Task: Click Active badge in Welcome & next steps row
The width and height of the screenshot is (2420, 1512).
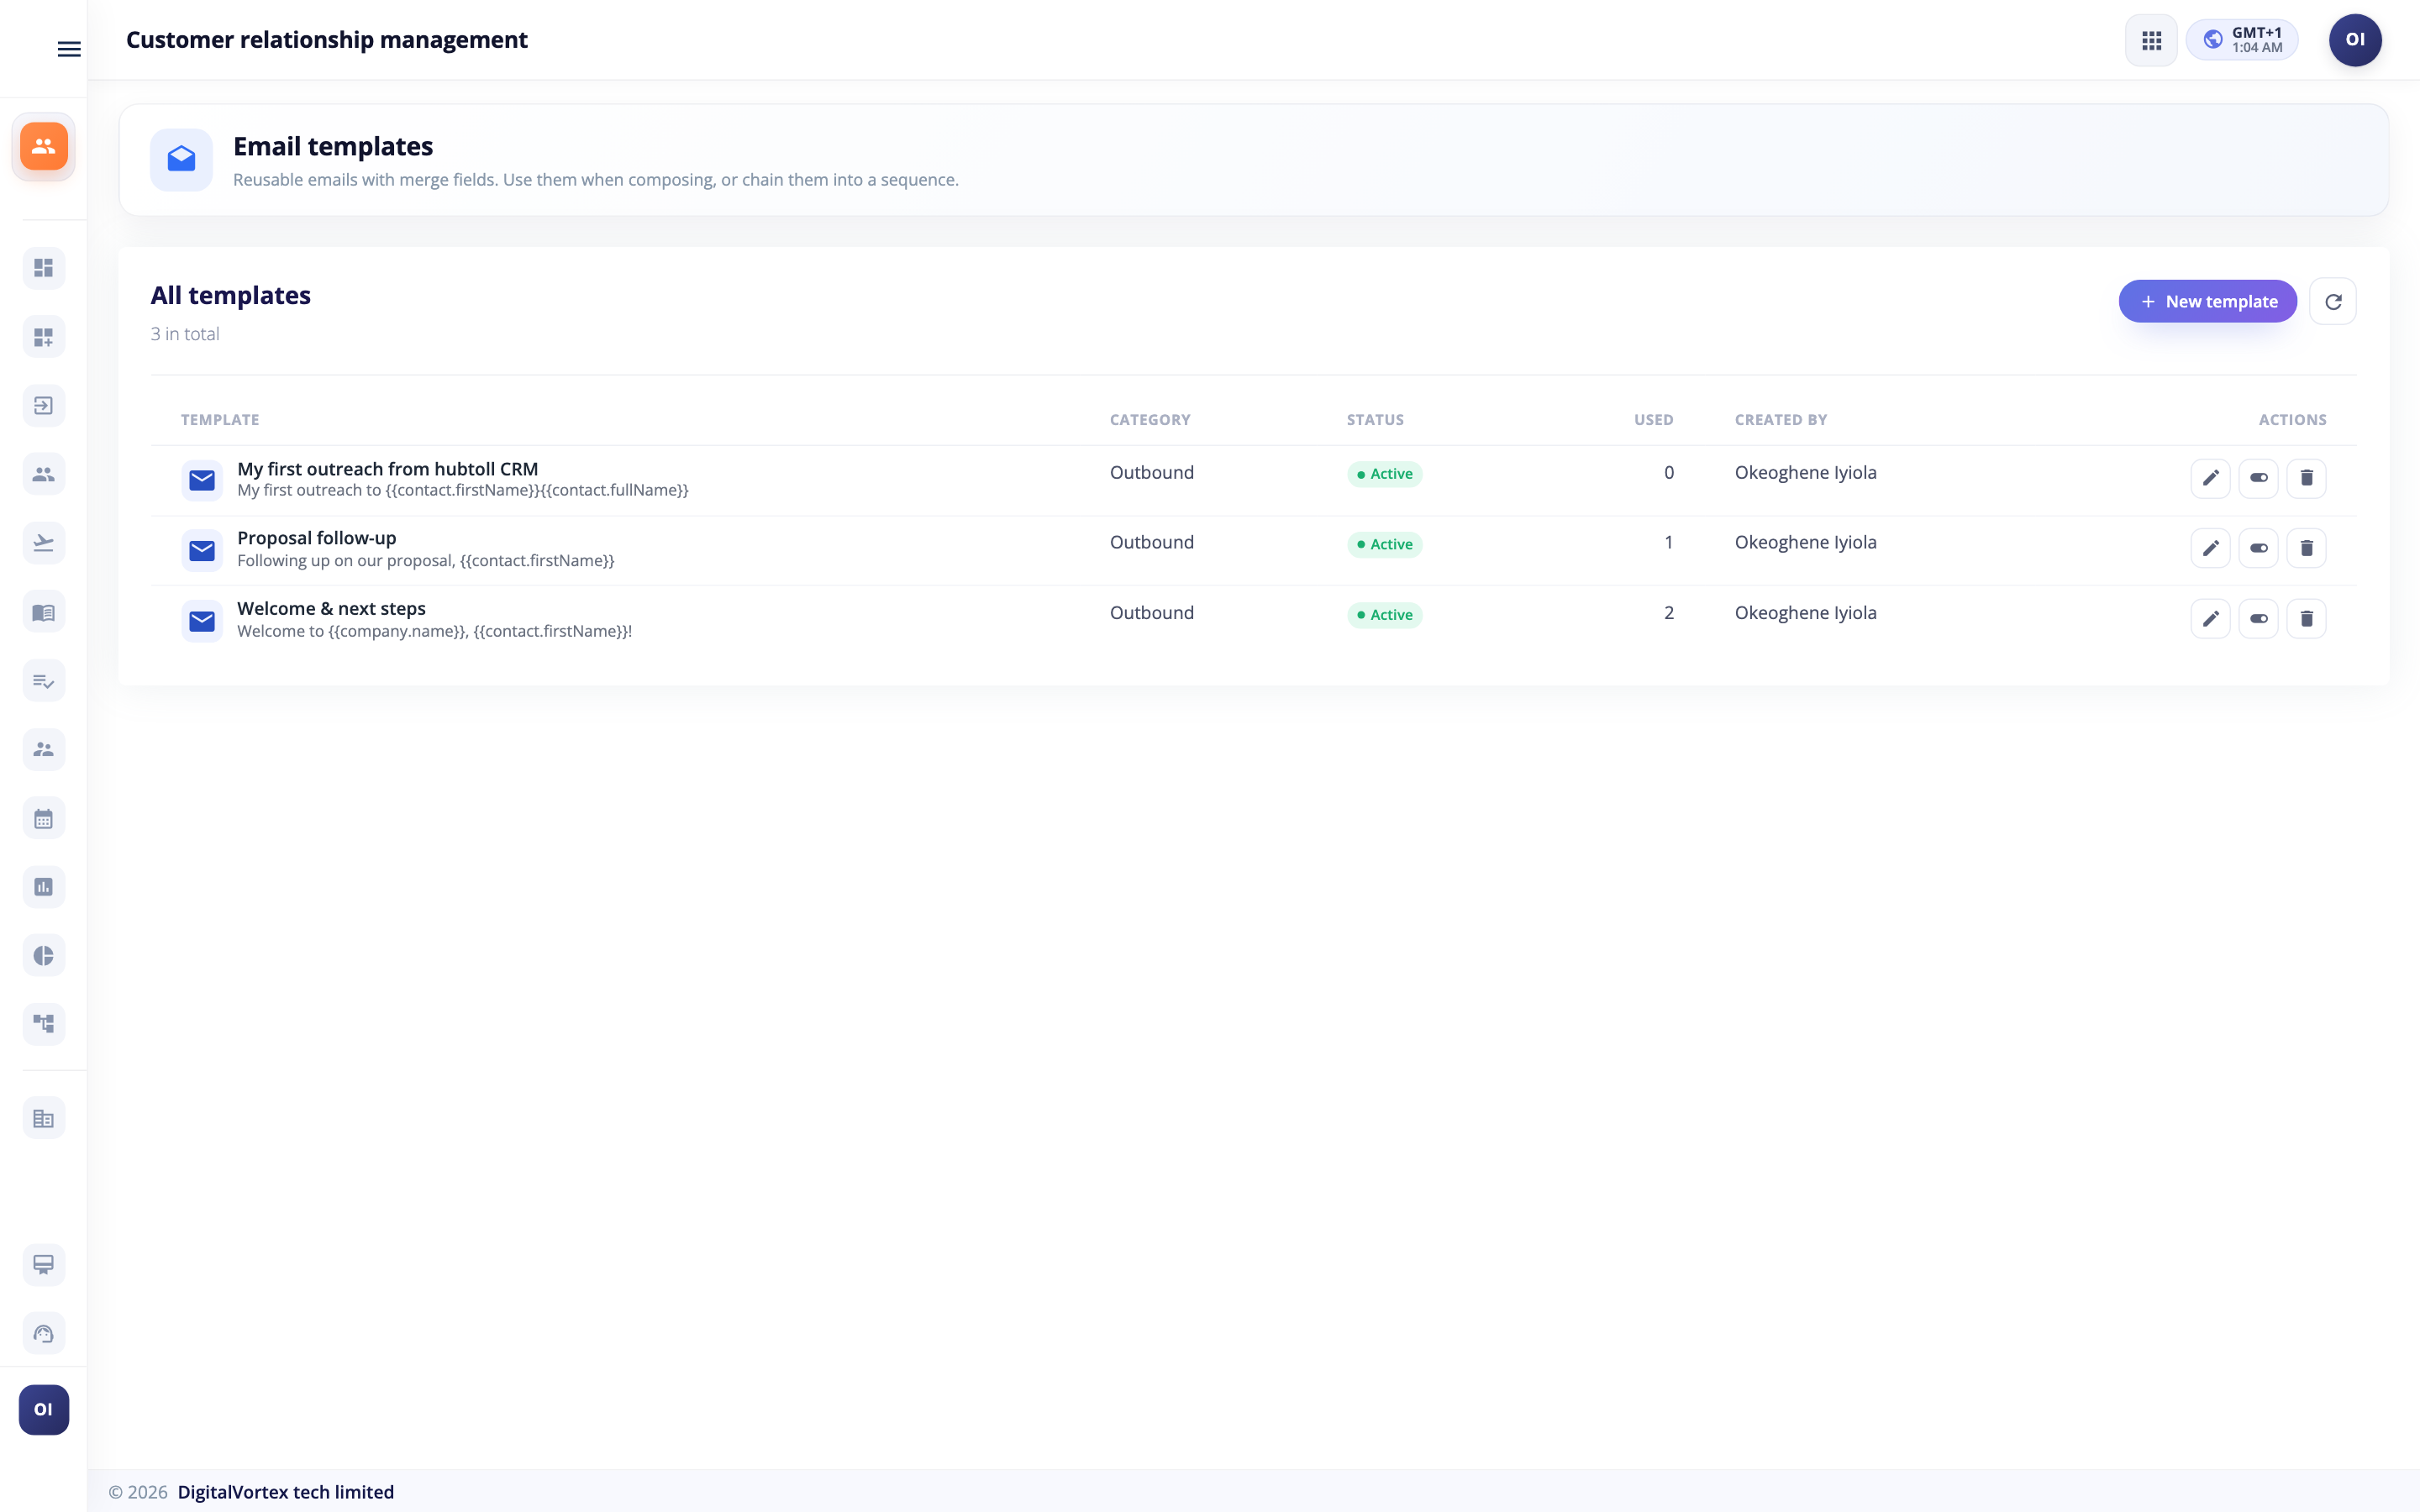Action: 1384,615
